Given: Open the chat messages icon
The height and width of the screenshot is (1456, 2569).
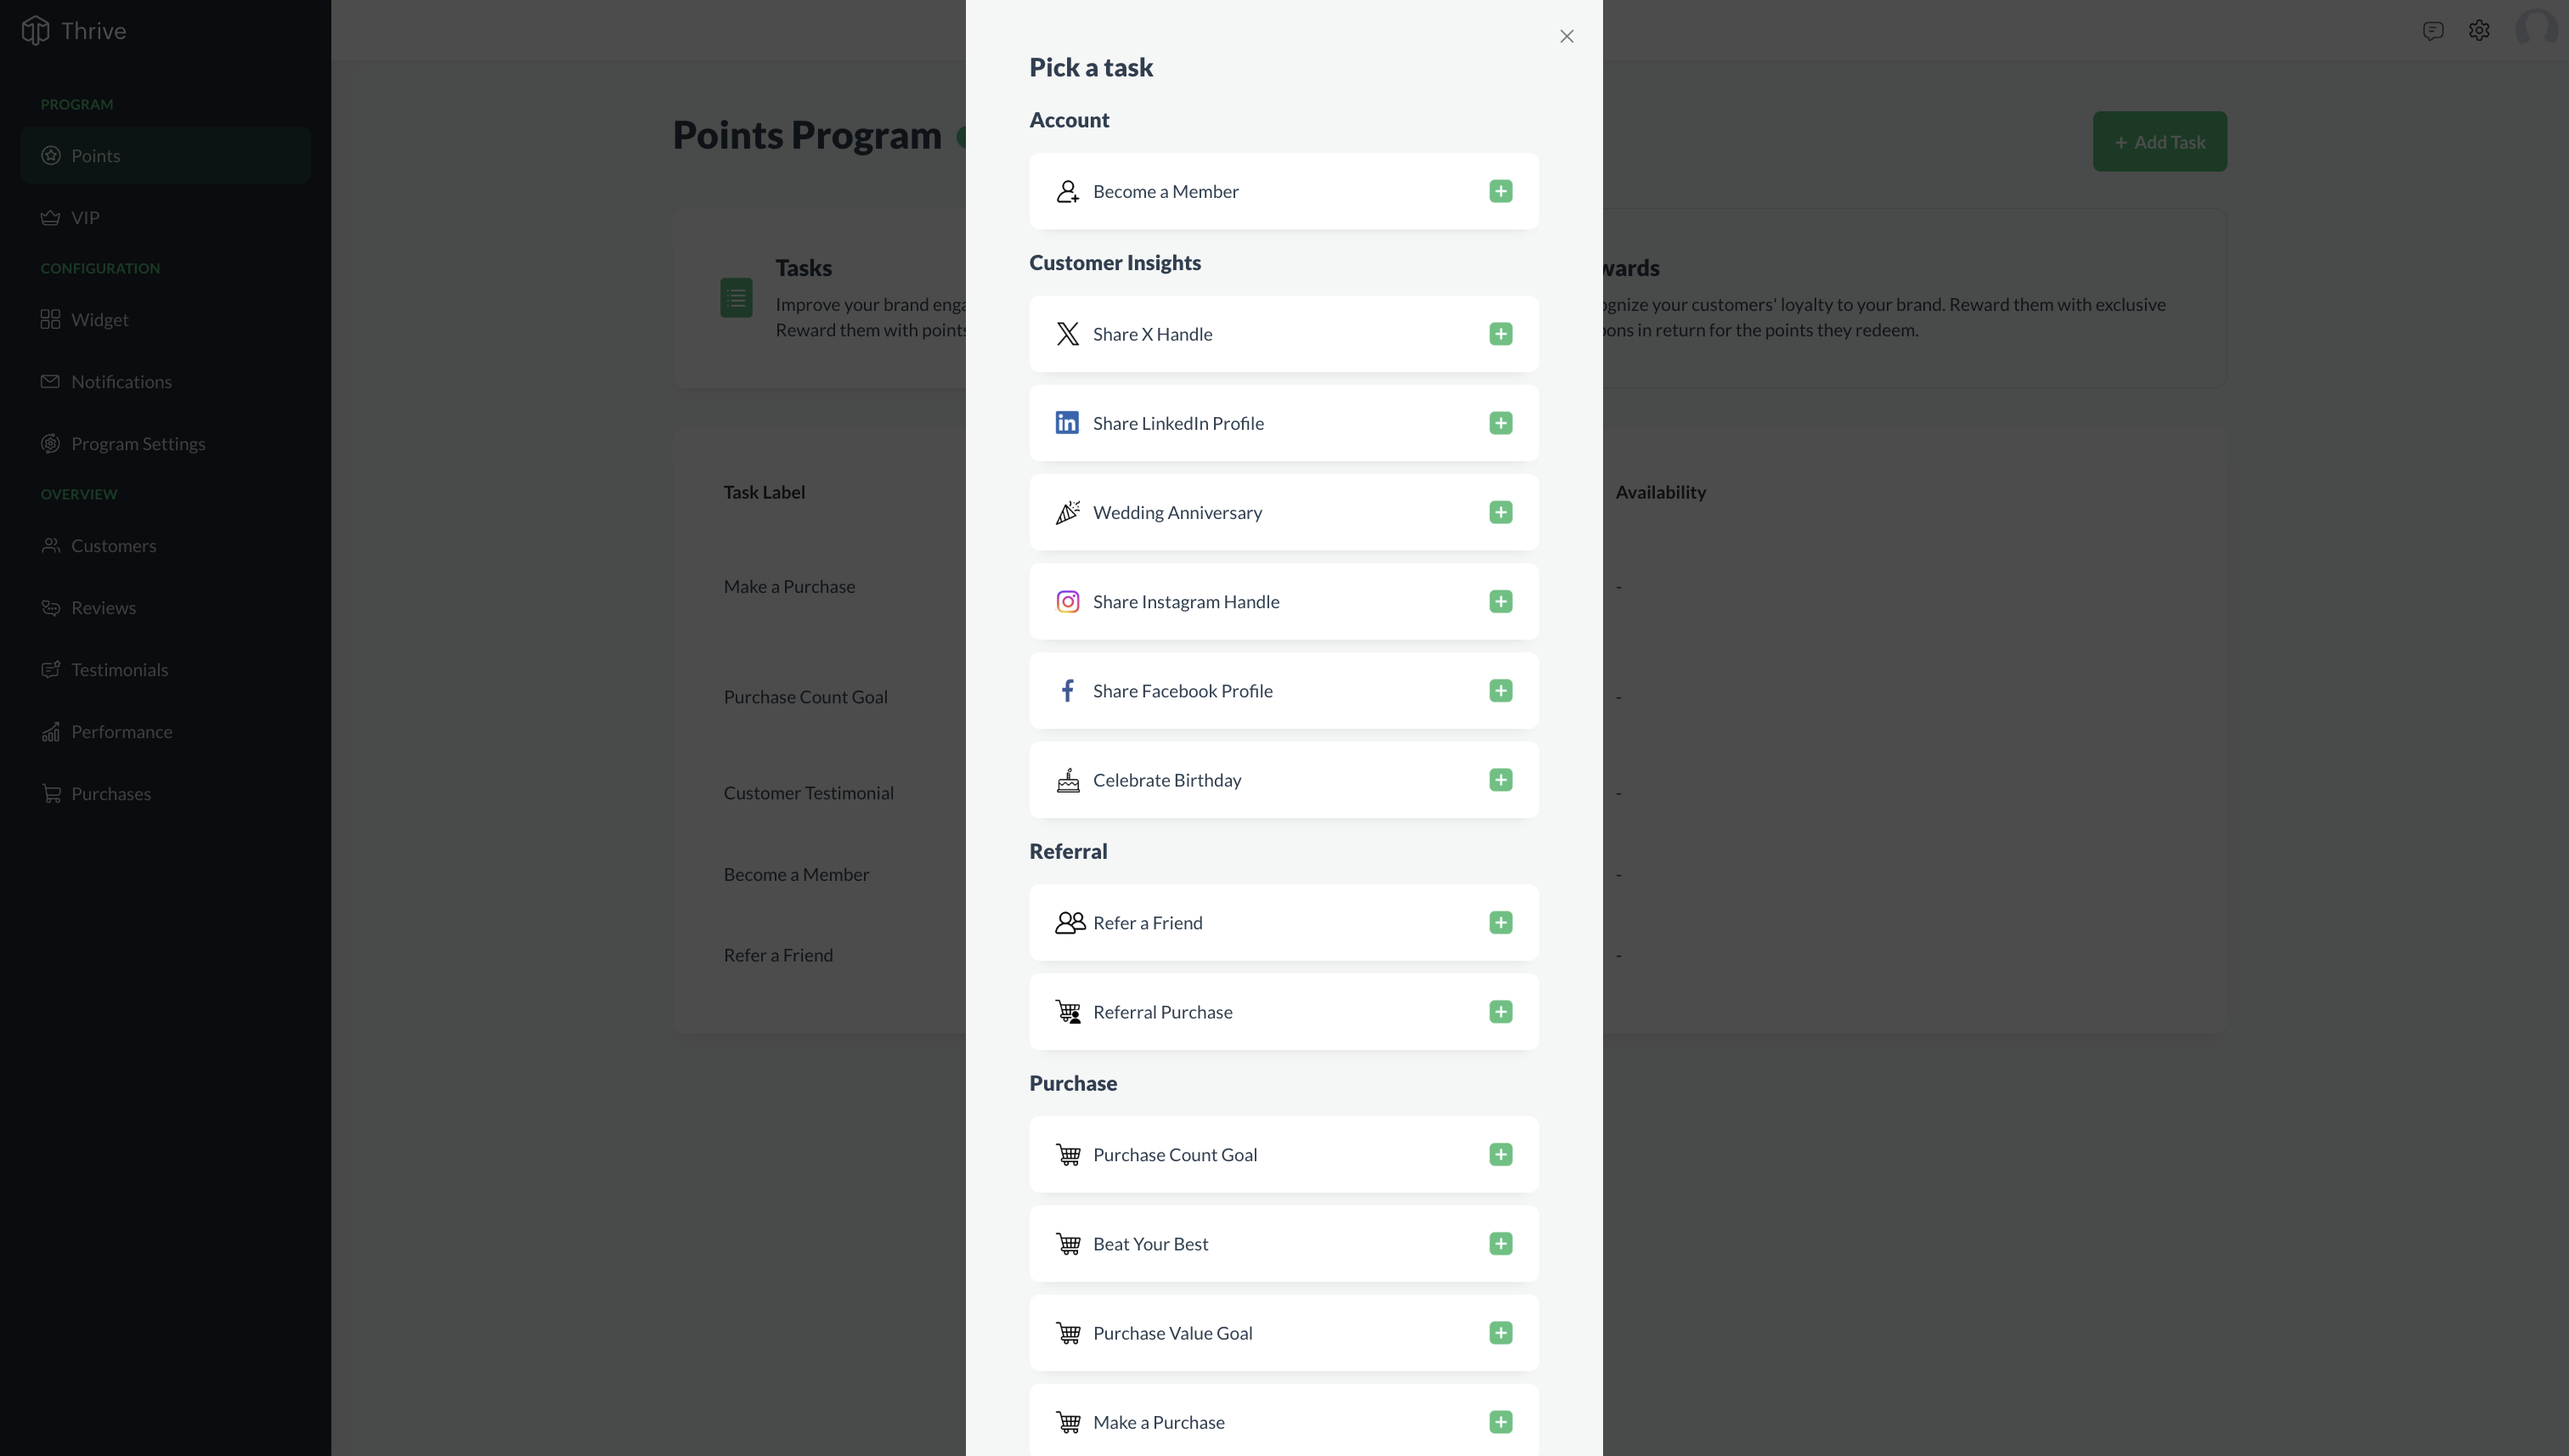Looking at the screenshot, I should pos(2432,31).
